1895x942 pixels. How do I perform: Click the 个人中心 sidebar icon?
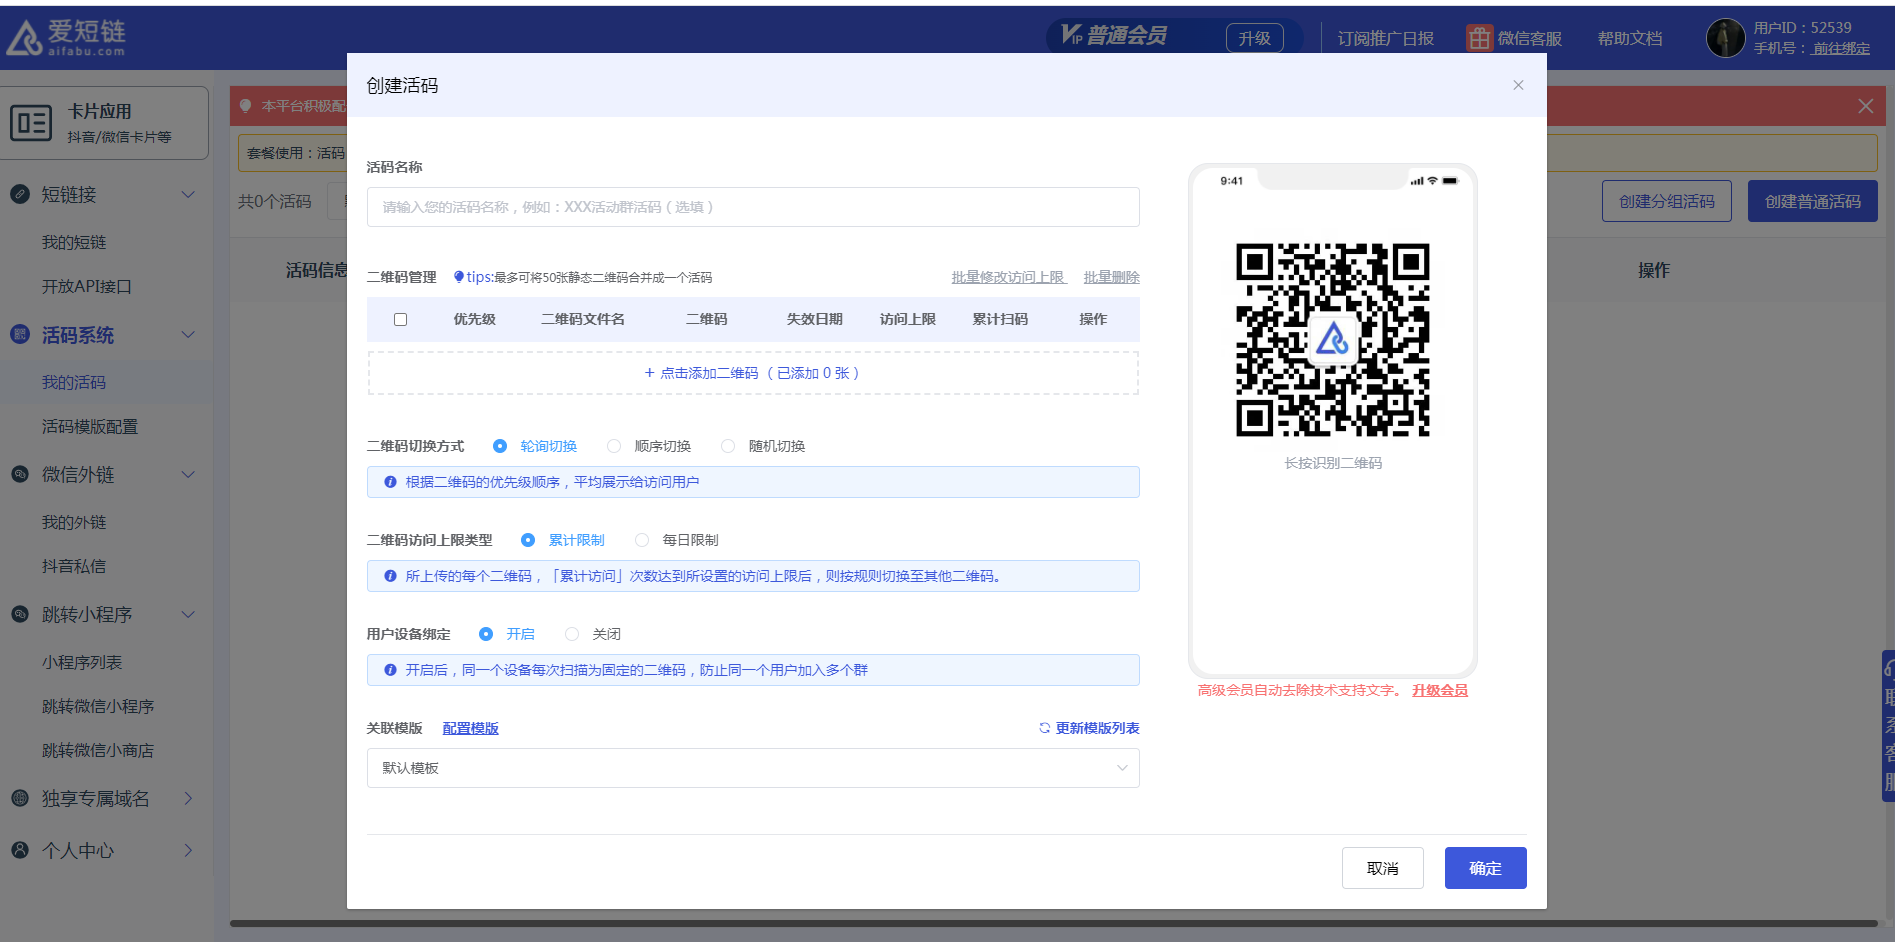[x=20, y=850]
